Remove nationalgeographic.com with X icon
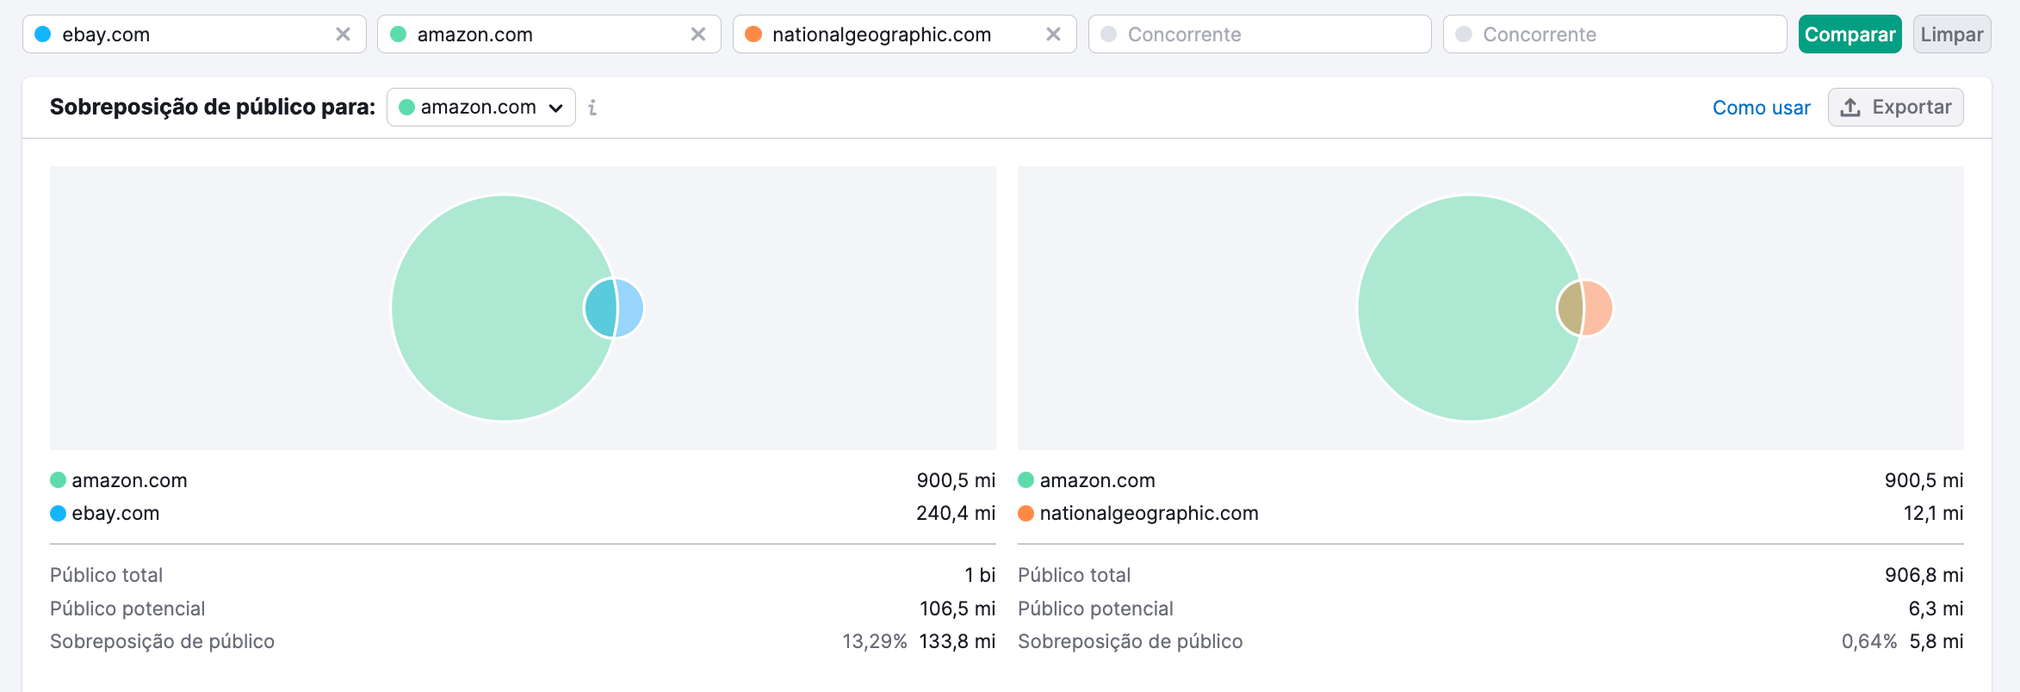The height and width of the screenshot is (692, 2020). (x=1053, y=34)
